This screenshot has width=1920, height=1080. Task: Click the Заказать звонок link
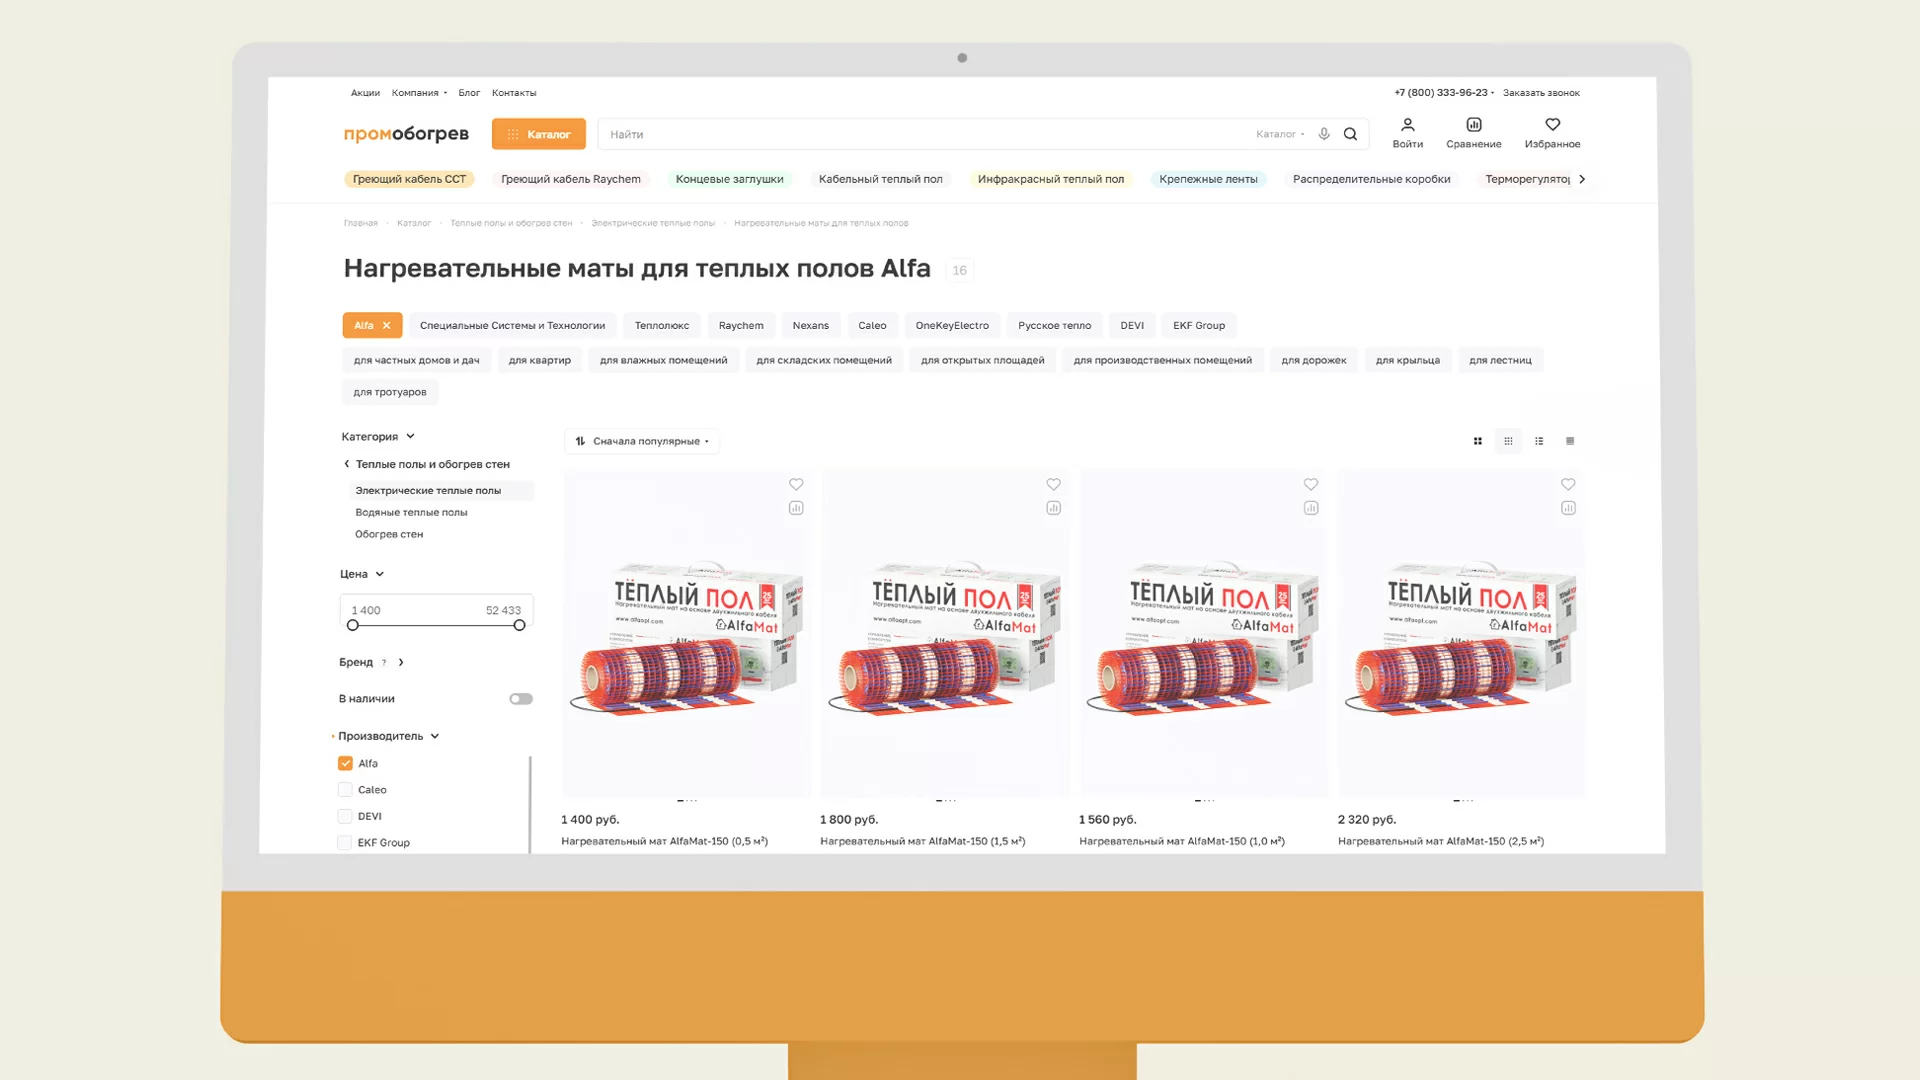tap(1540, 93)
